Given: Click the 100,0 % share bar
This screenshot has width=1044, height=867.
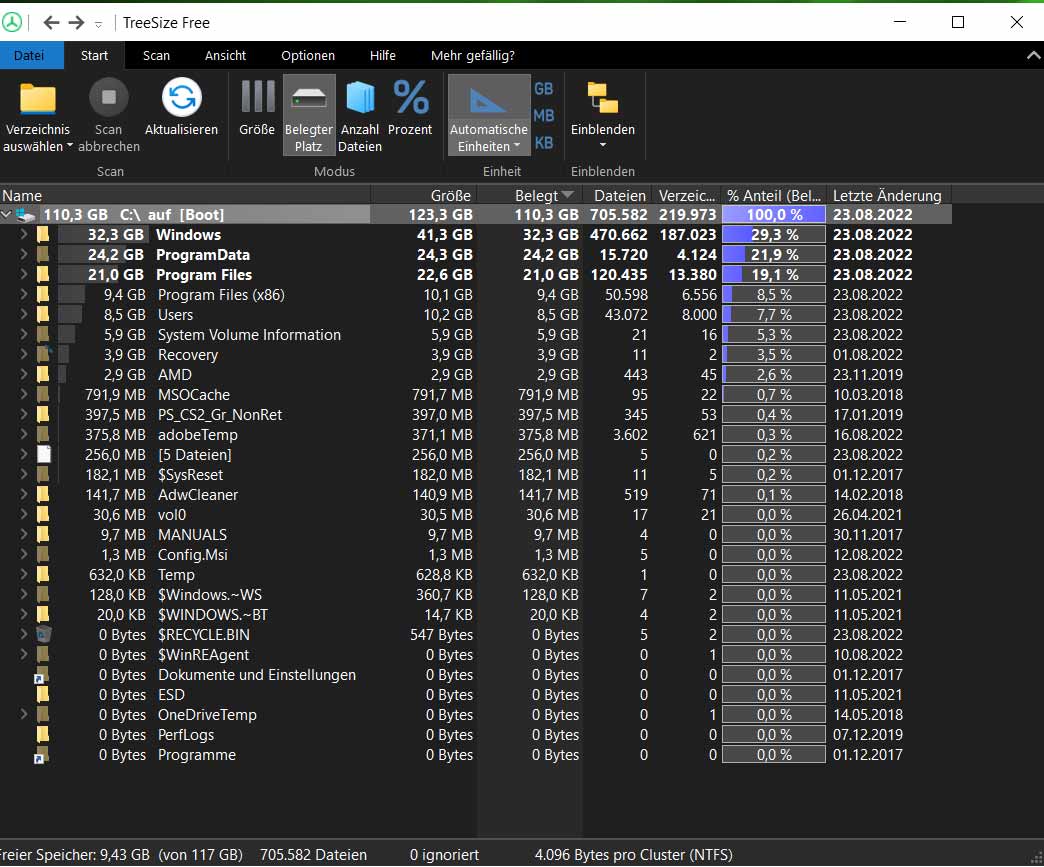Looking at the screenshot, I should click(x=774, y=214).
